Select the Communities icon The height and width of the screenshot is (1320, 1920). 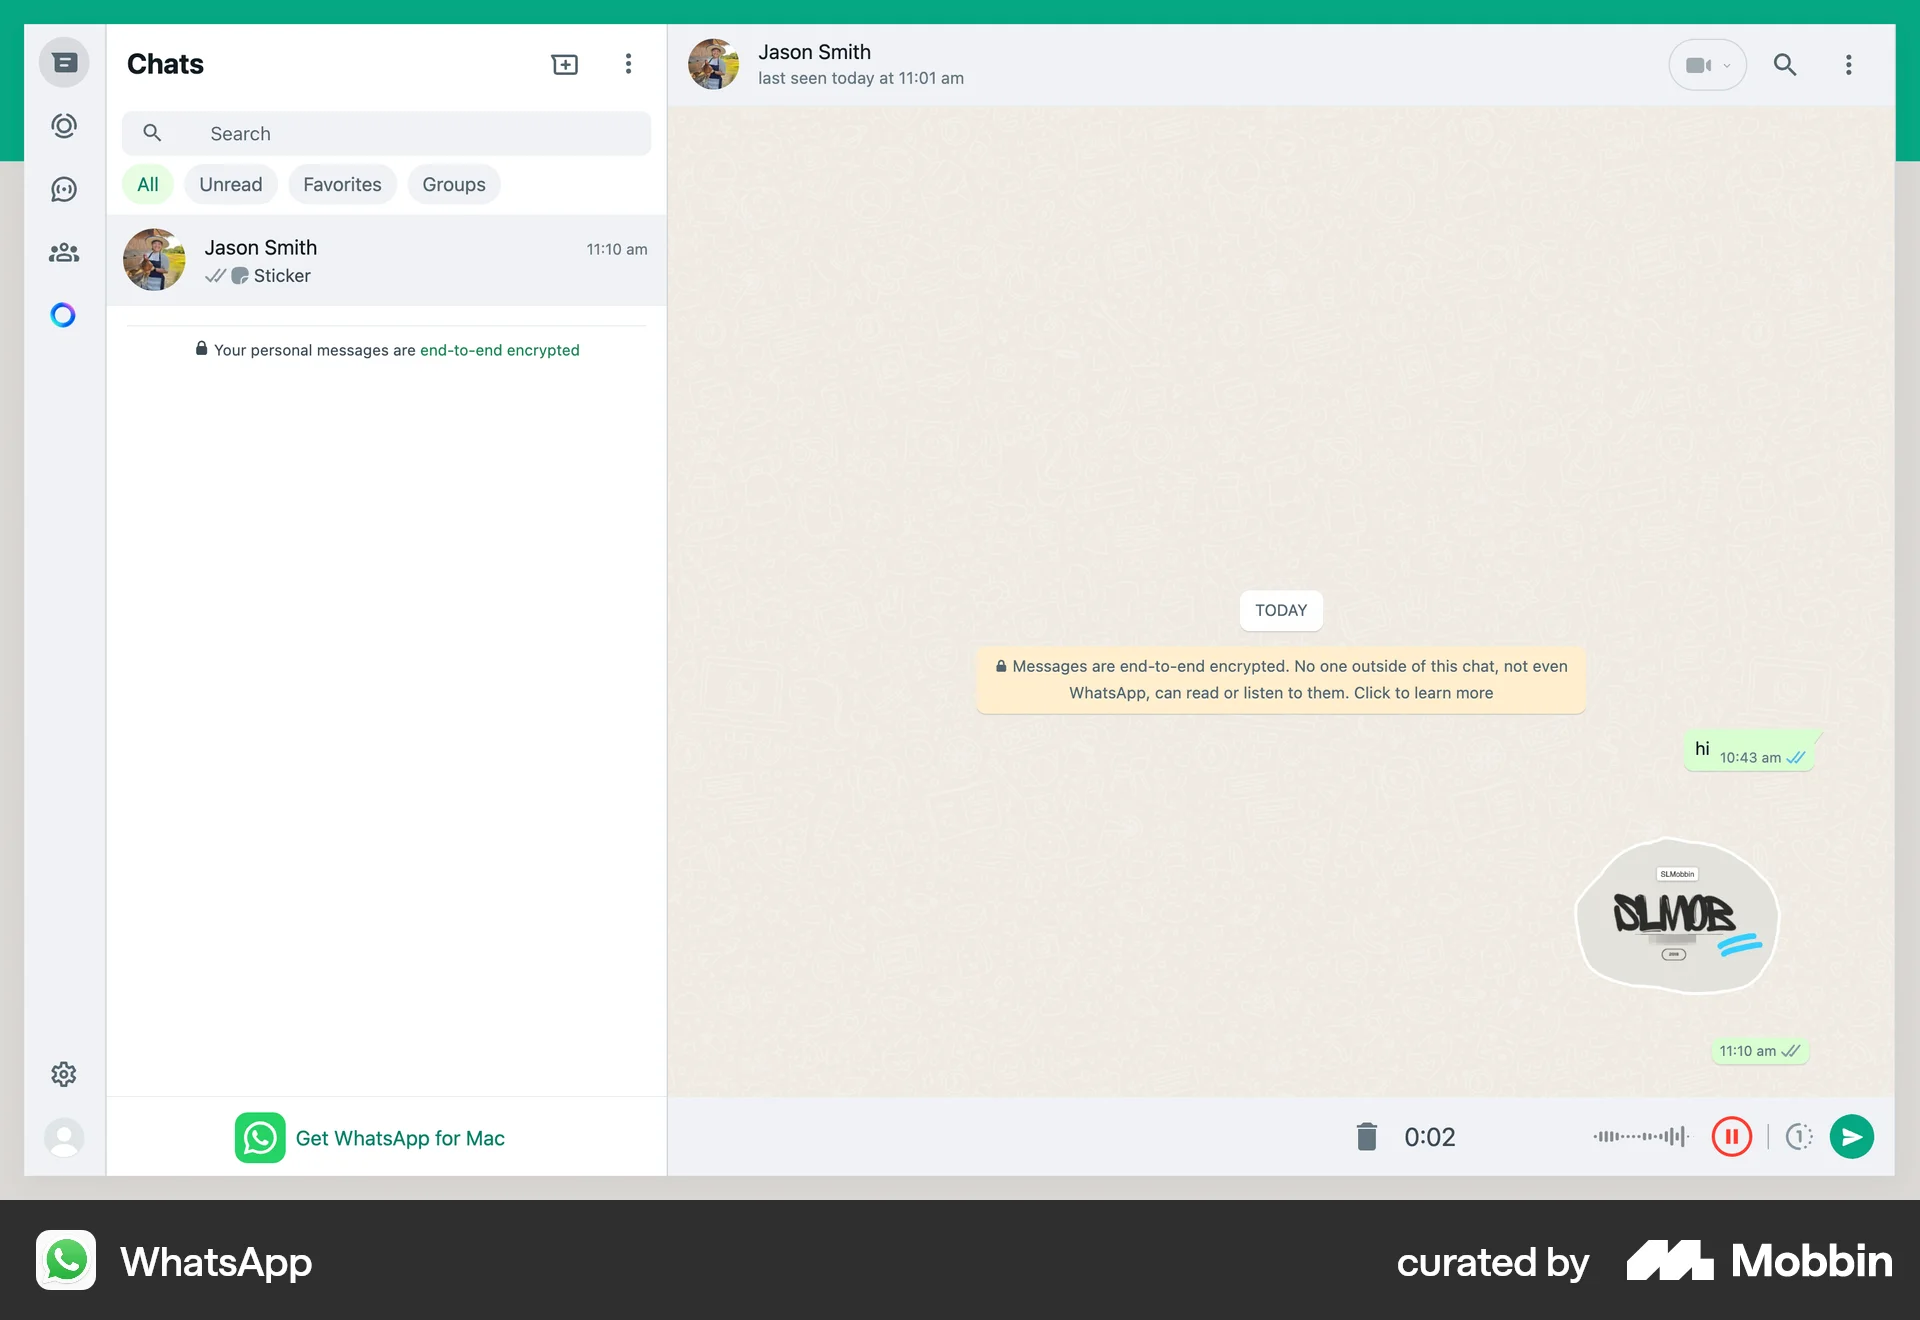64,252
